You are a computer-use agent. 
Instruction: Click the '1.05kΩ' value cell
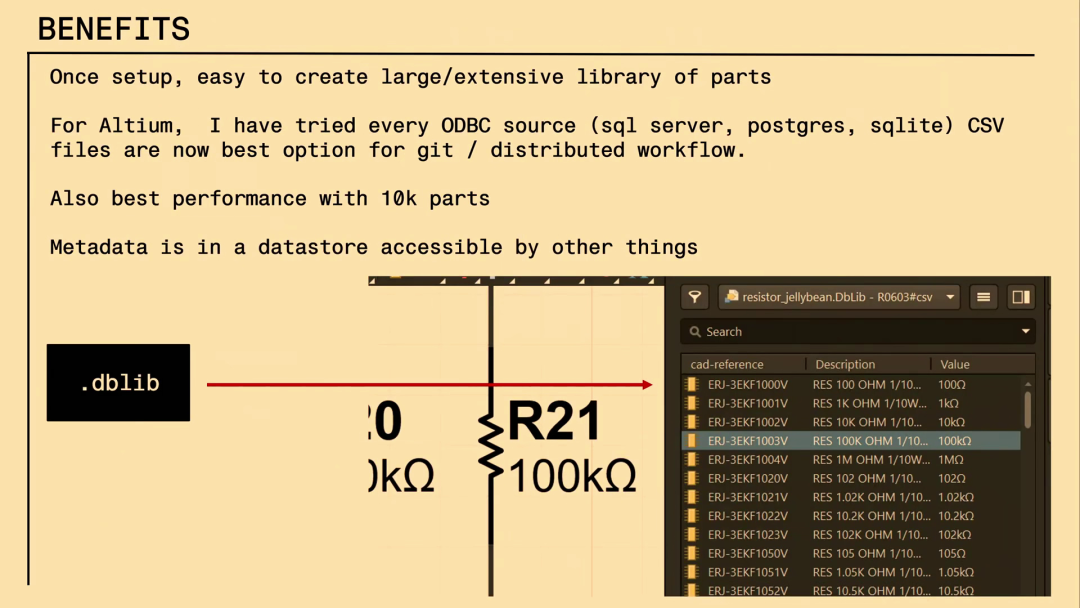coord(955,572)
